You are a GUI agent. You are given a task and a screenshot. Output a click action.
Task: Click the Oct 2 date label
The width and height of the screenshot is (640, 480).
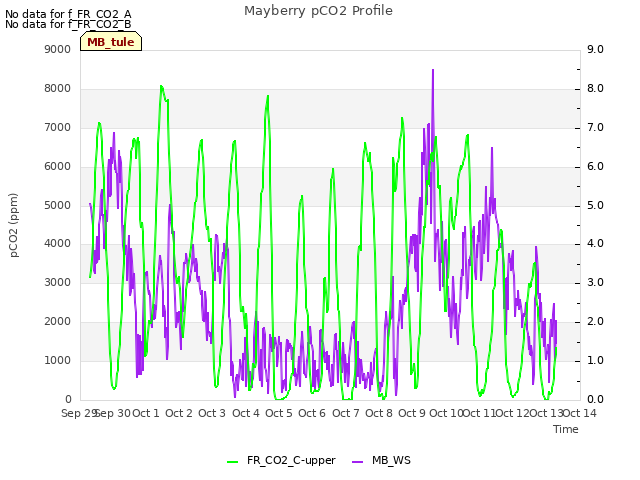179,413
